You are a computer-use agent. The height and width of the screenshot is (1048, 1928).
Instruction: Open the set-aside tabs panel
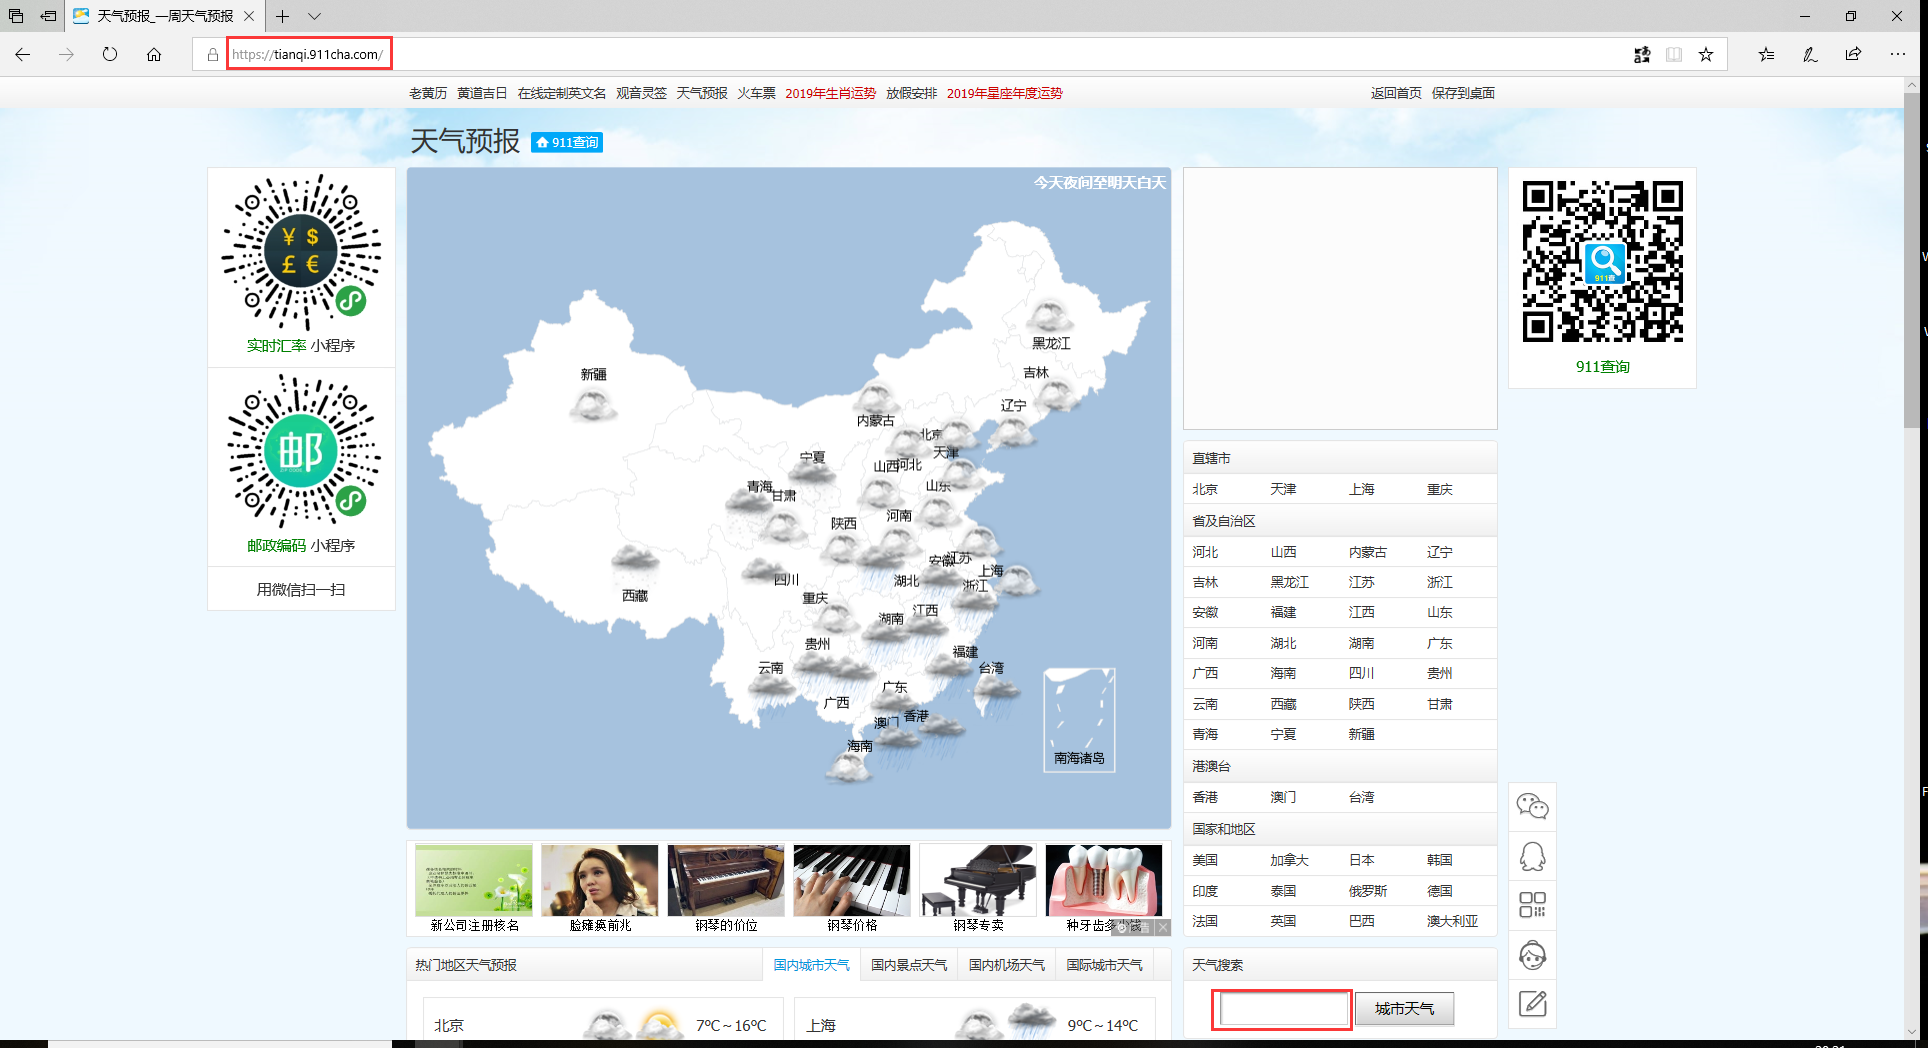tap(48, 17)
